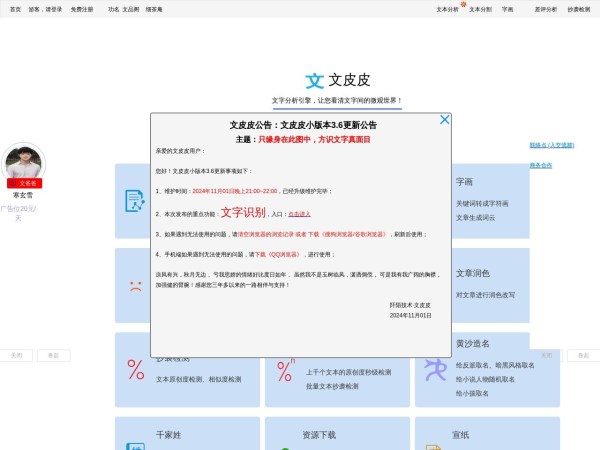Click the batch plagiarism percent icon

(285, 370)
